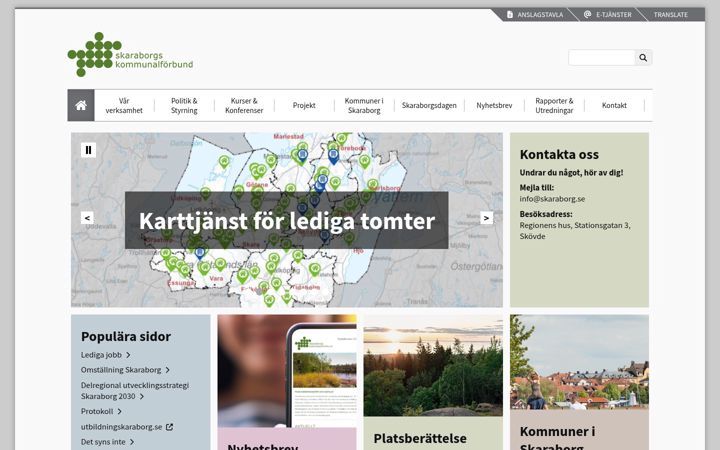
Task: Click Translate in top bar
Action: 671,15
